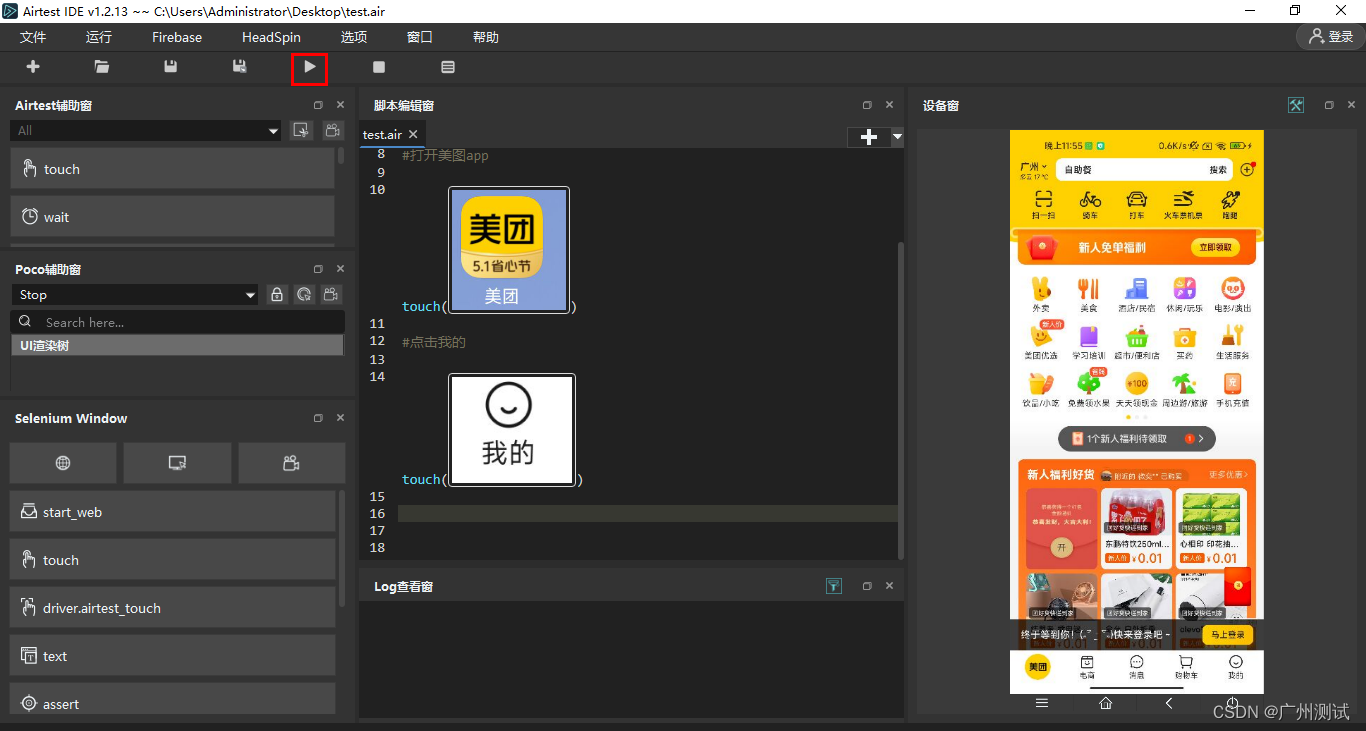This screenshot has height=731, width=1366.
Task: Float the 脚本编辑窗 panel
Action: pyautogui.click(x=867, y=105)
